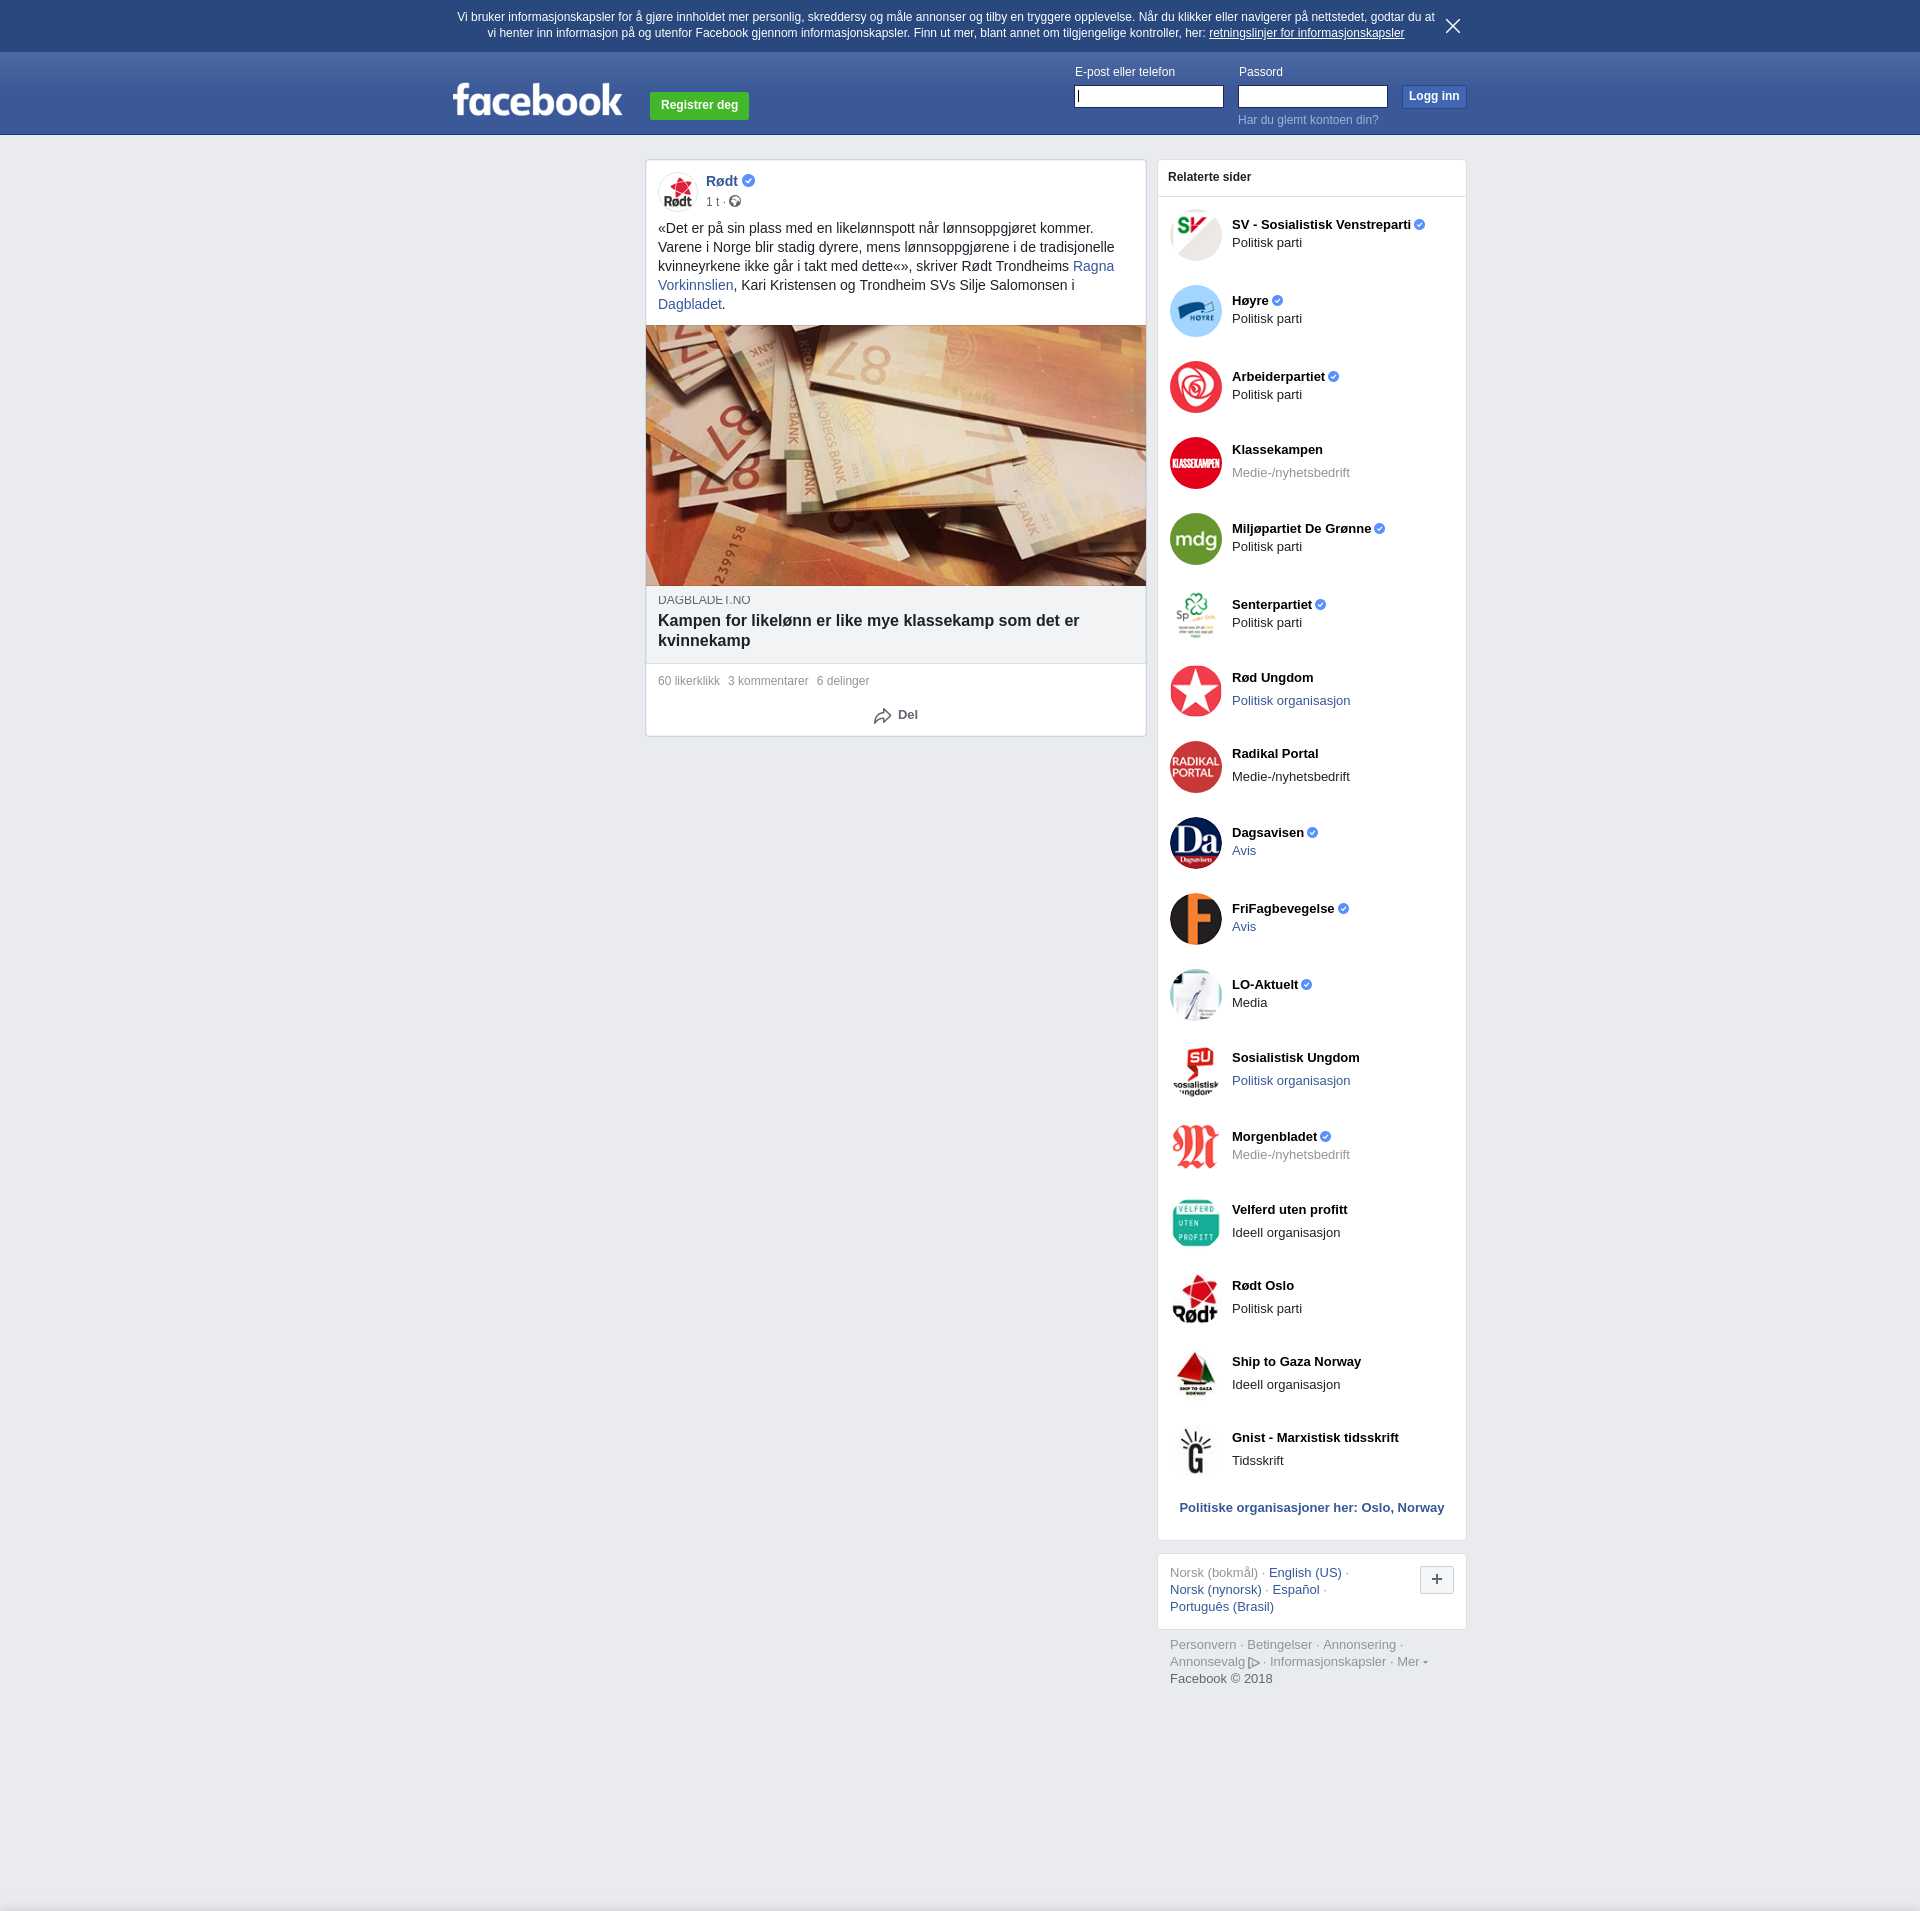Click the Del share arrow button

[x=896, y=715]
